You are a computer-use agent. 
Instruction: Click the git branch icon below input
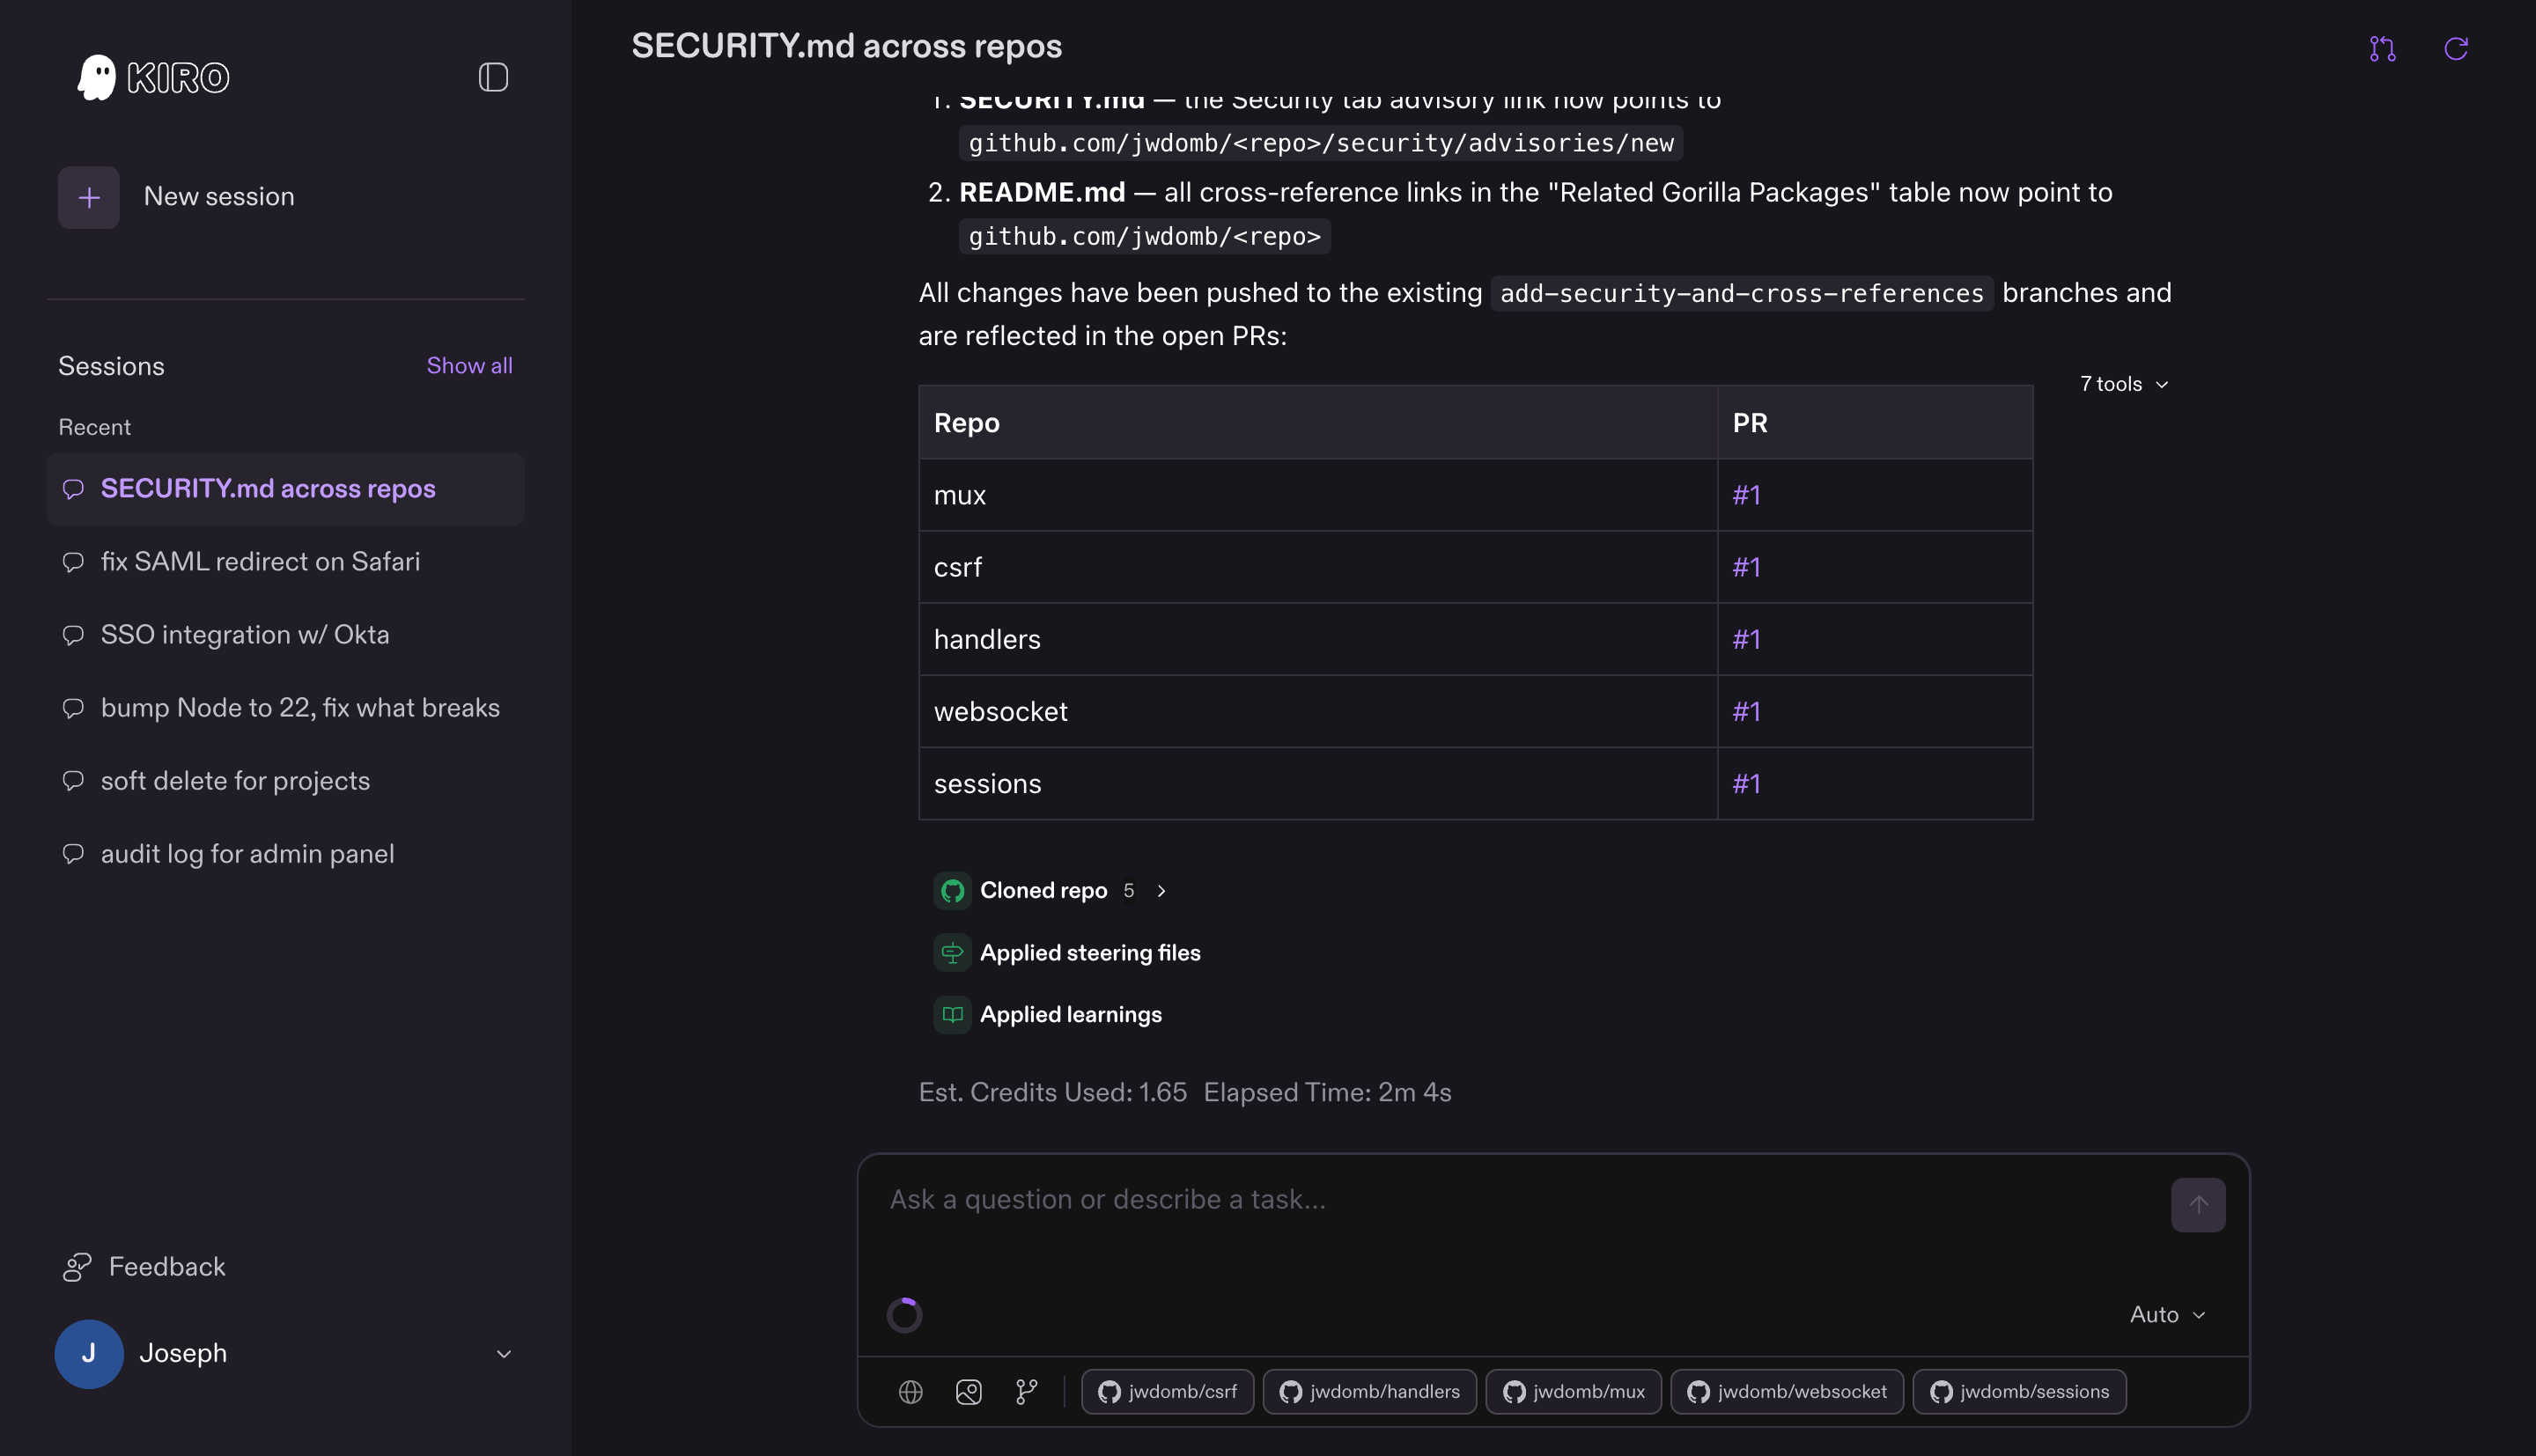click(x=1026, y=1391)
